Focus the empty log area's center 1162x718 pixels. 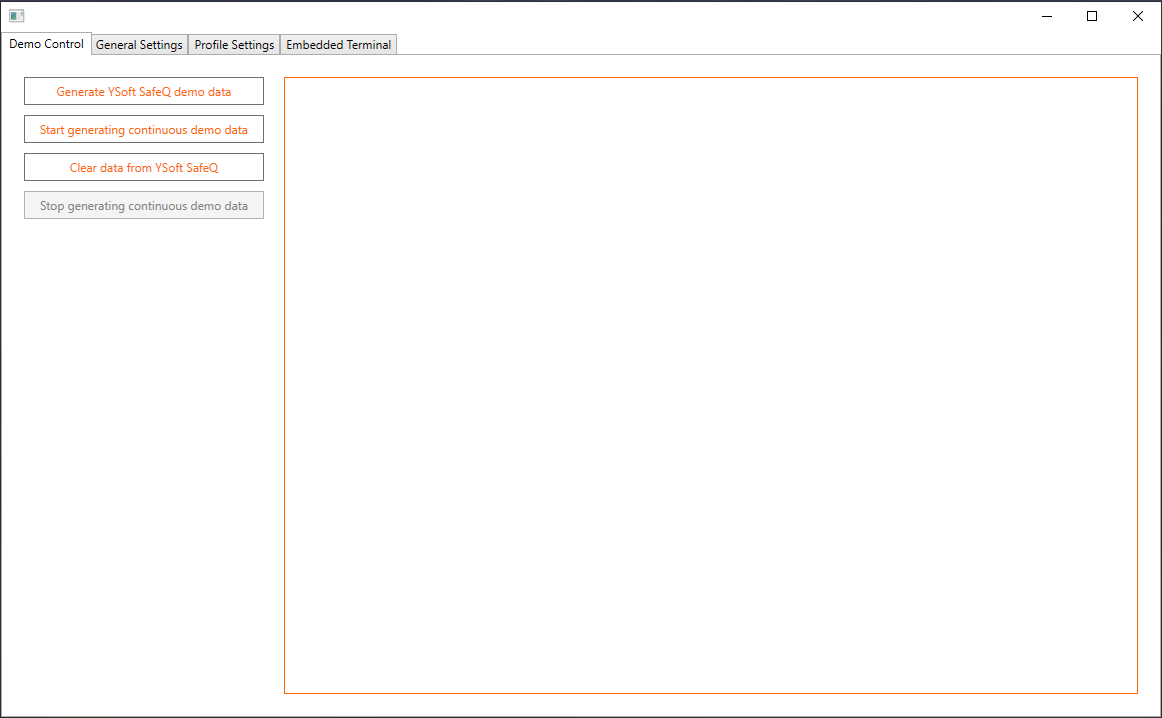(711, 385)
